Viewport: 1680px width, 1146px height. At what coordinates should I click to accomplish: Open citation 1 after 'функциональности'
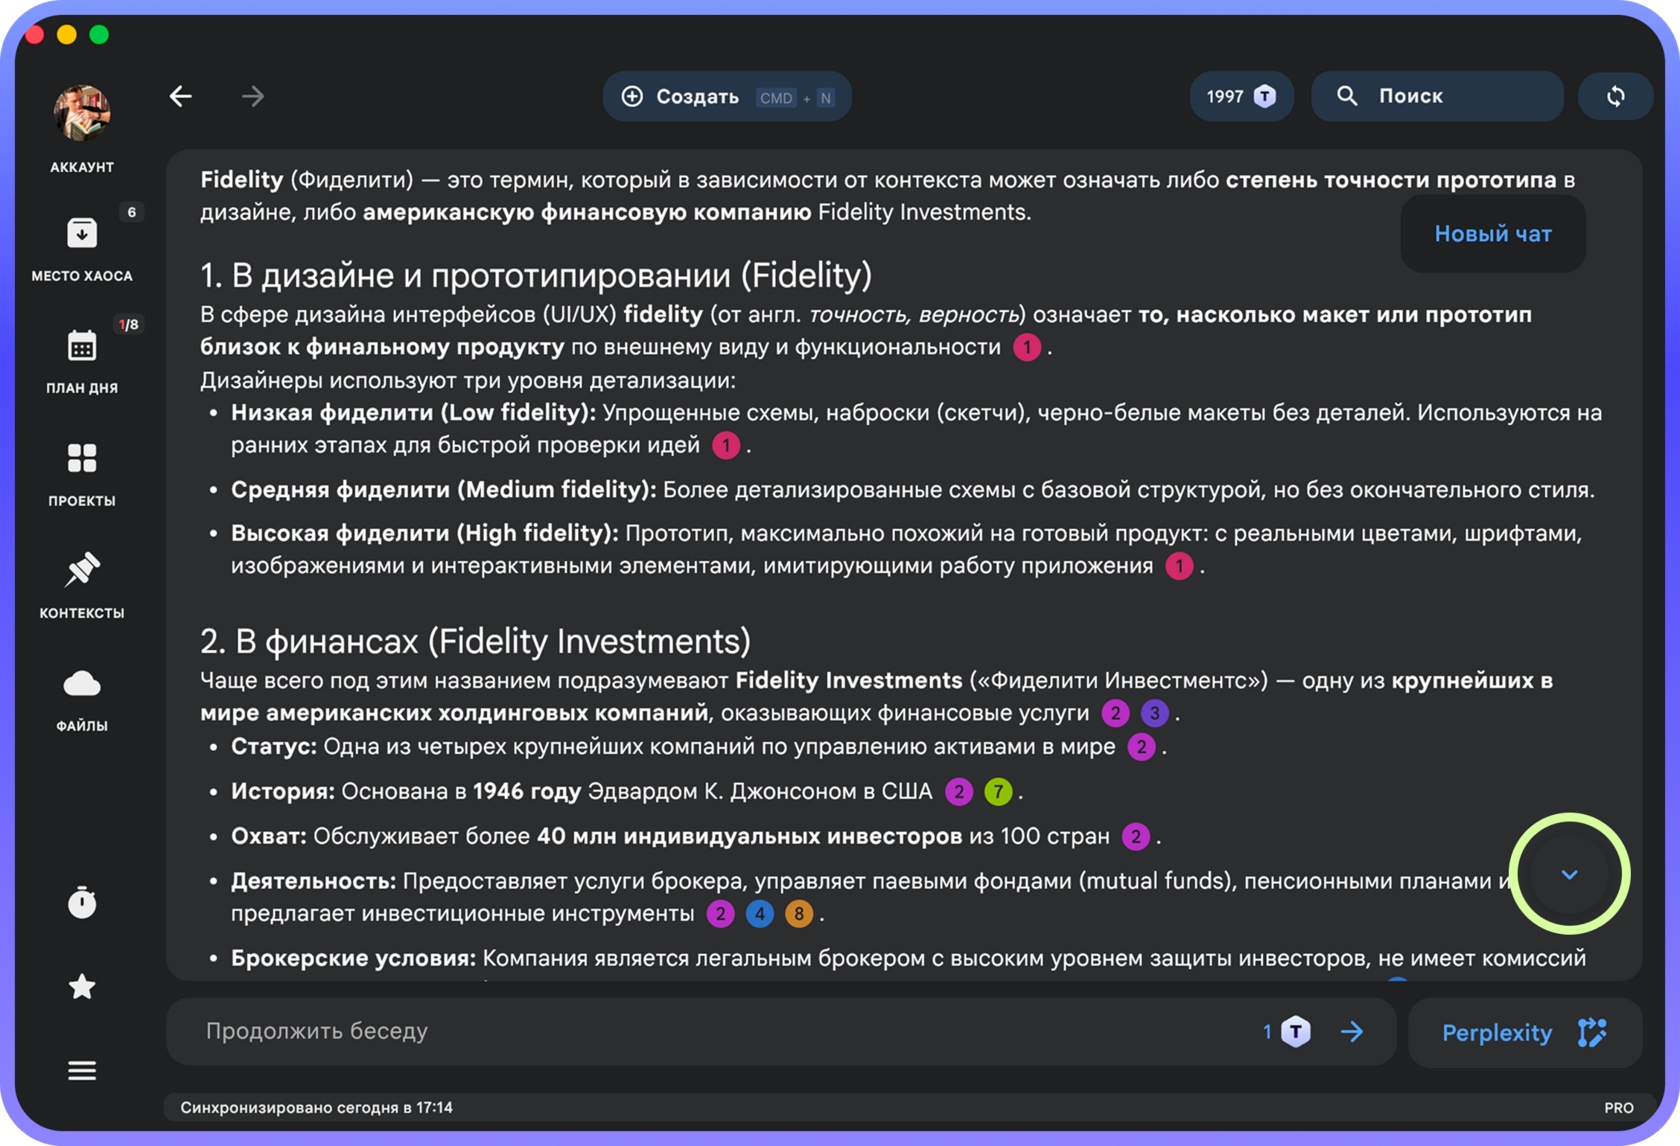pyautogui.click(x=1027, y=347)
